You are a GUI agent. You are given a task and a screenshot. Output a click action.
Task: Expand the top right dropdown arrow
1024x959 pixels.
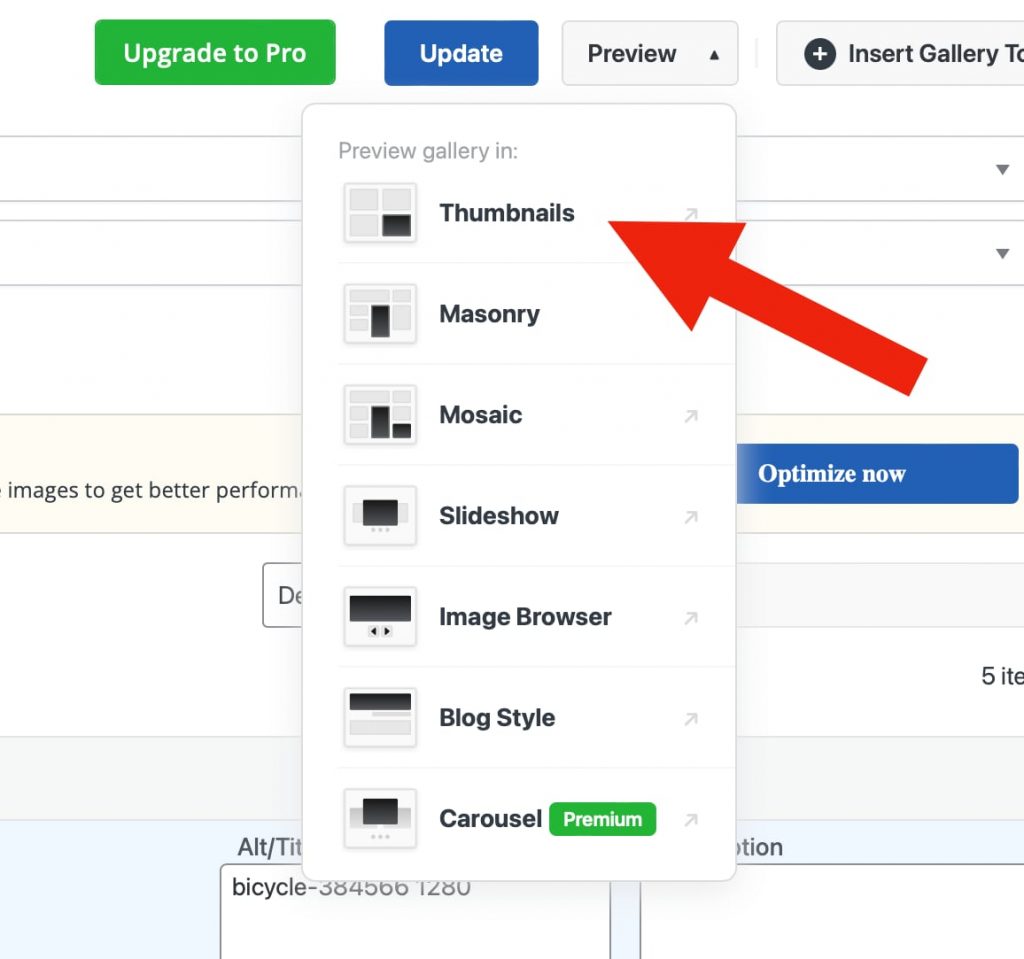click(x=1002, y=170)
